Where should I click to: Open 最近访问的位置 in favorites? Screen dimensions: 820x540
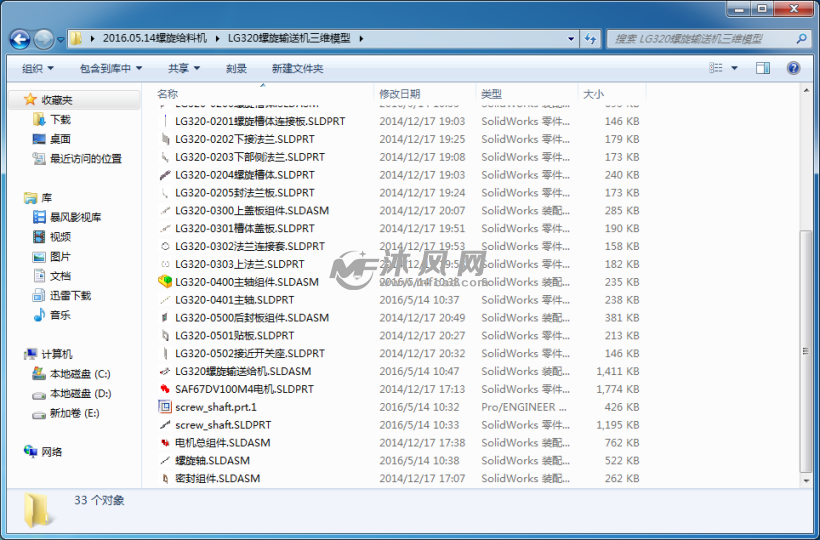click(x=86, y=158)
